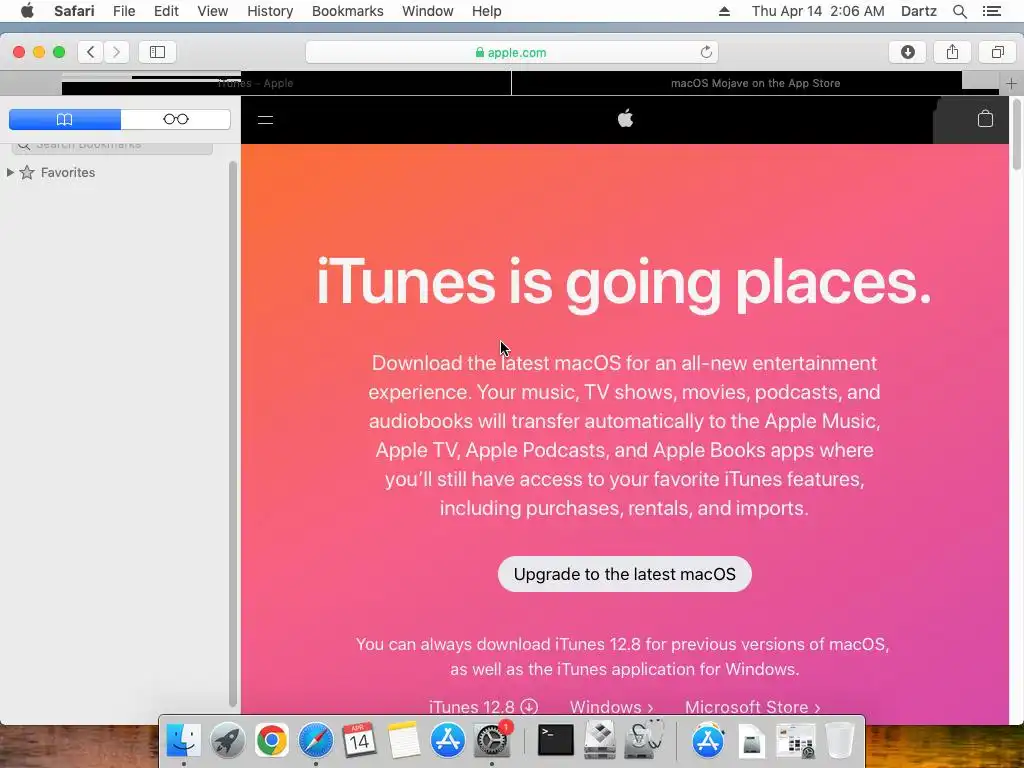Open the History menu

(270, 11)
